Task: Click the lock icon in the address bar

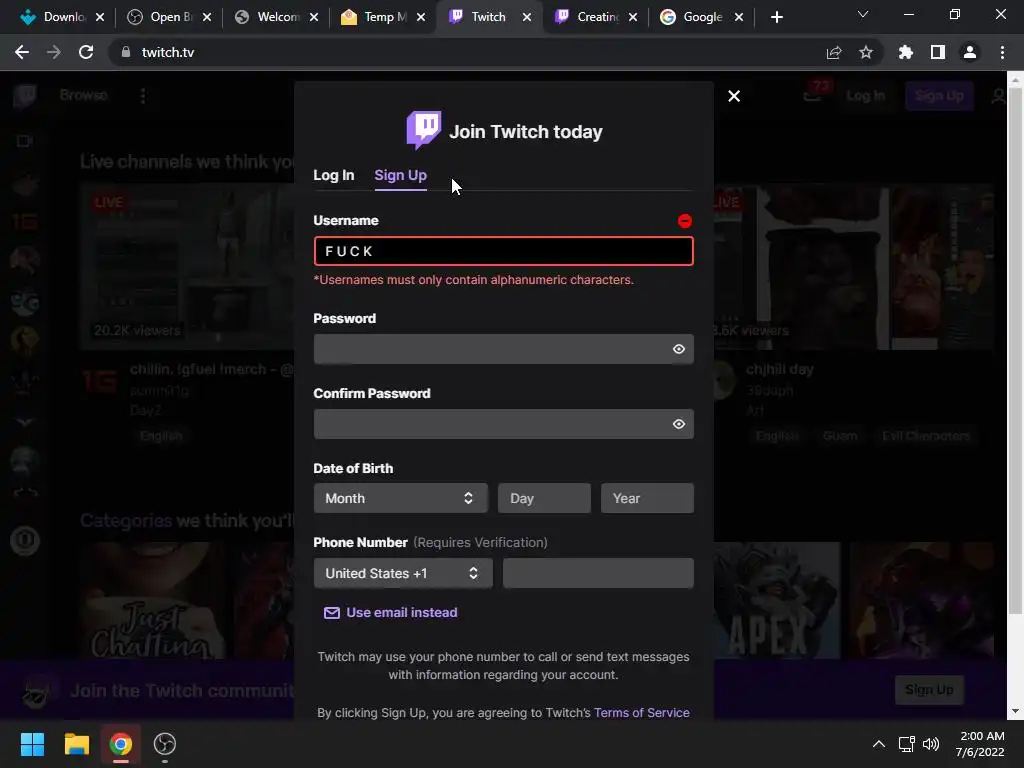Action: 126,52
